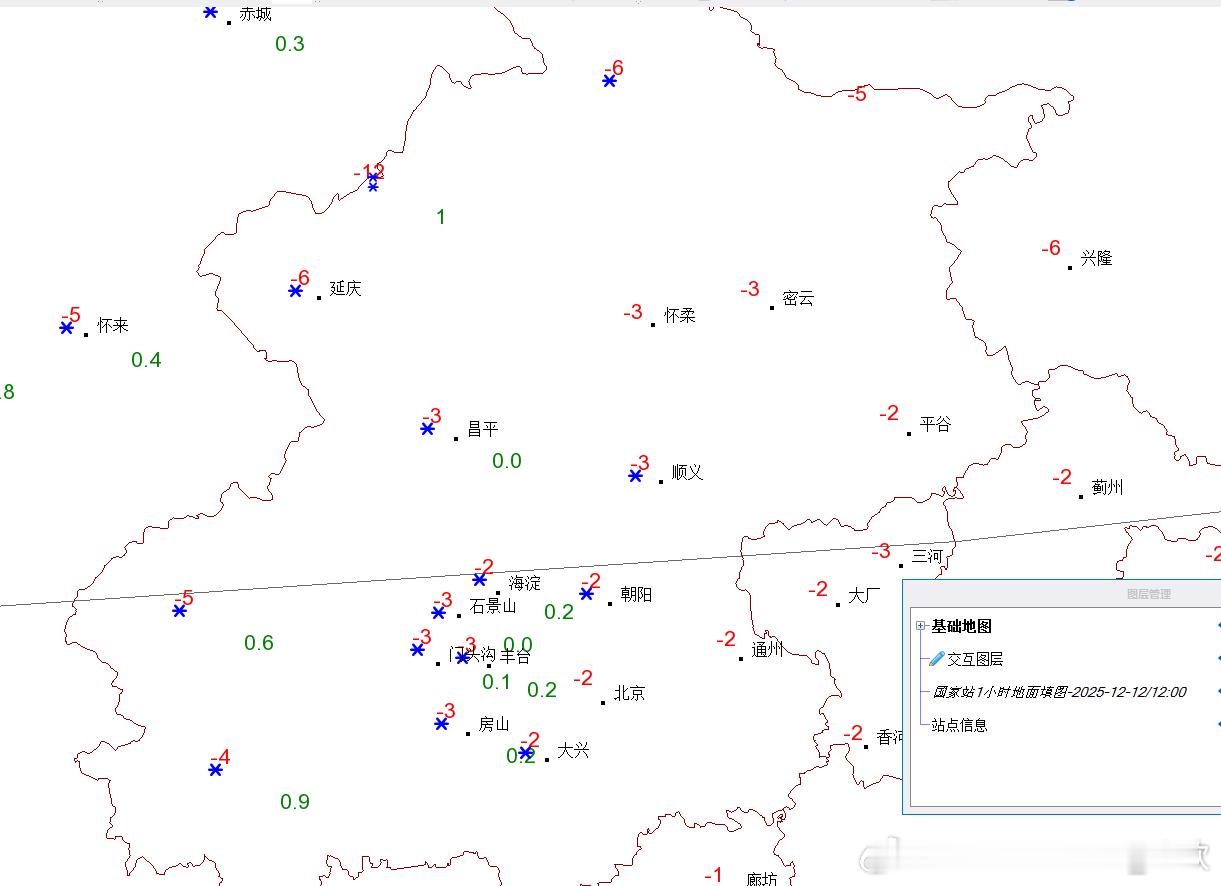The image size is (1221, 886).
Task: Select the 基础地图 layer group
Action: click(x=961, y=626)
